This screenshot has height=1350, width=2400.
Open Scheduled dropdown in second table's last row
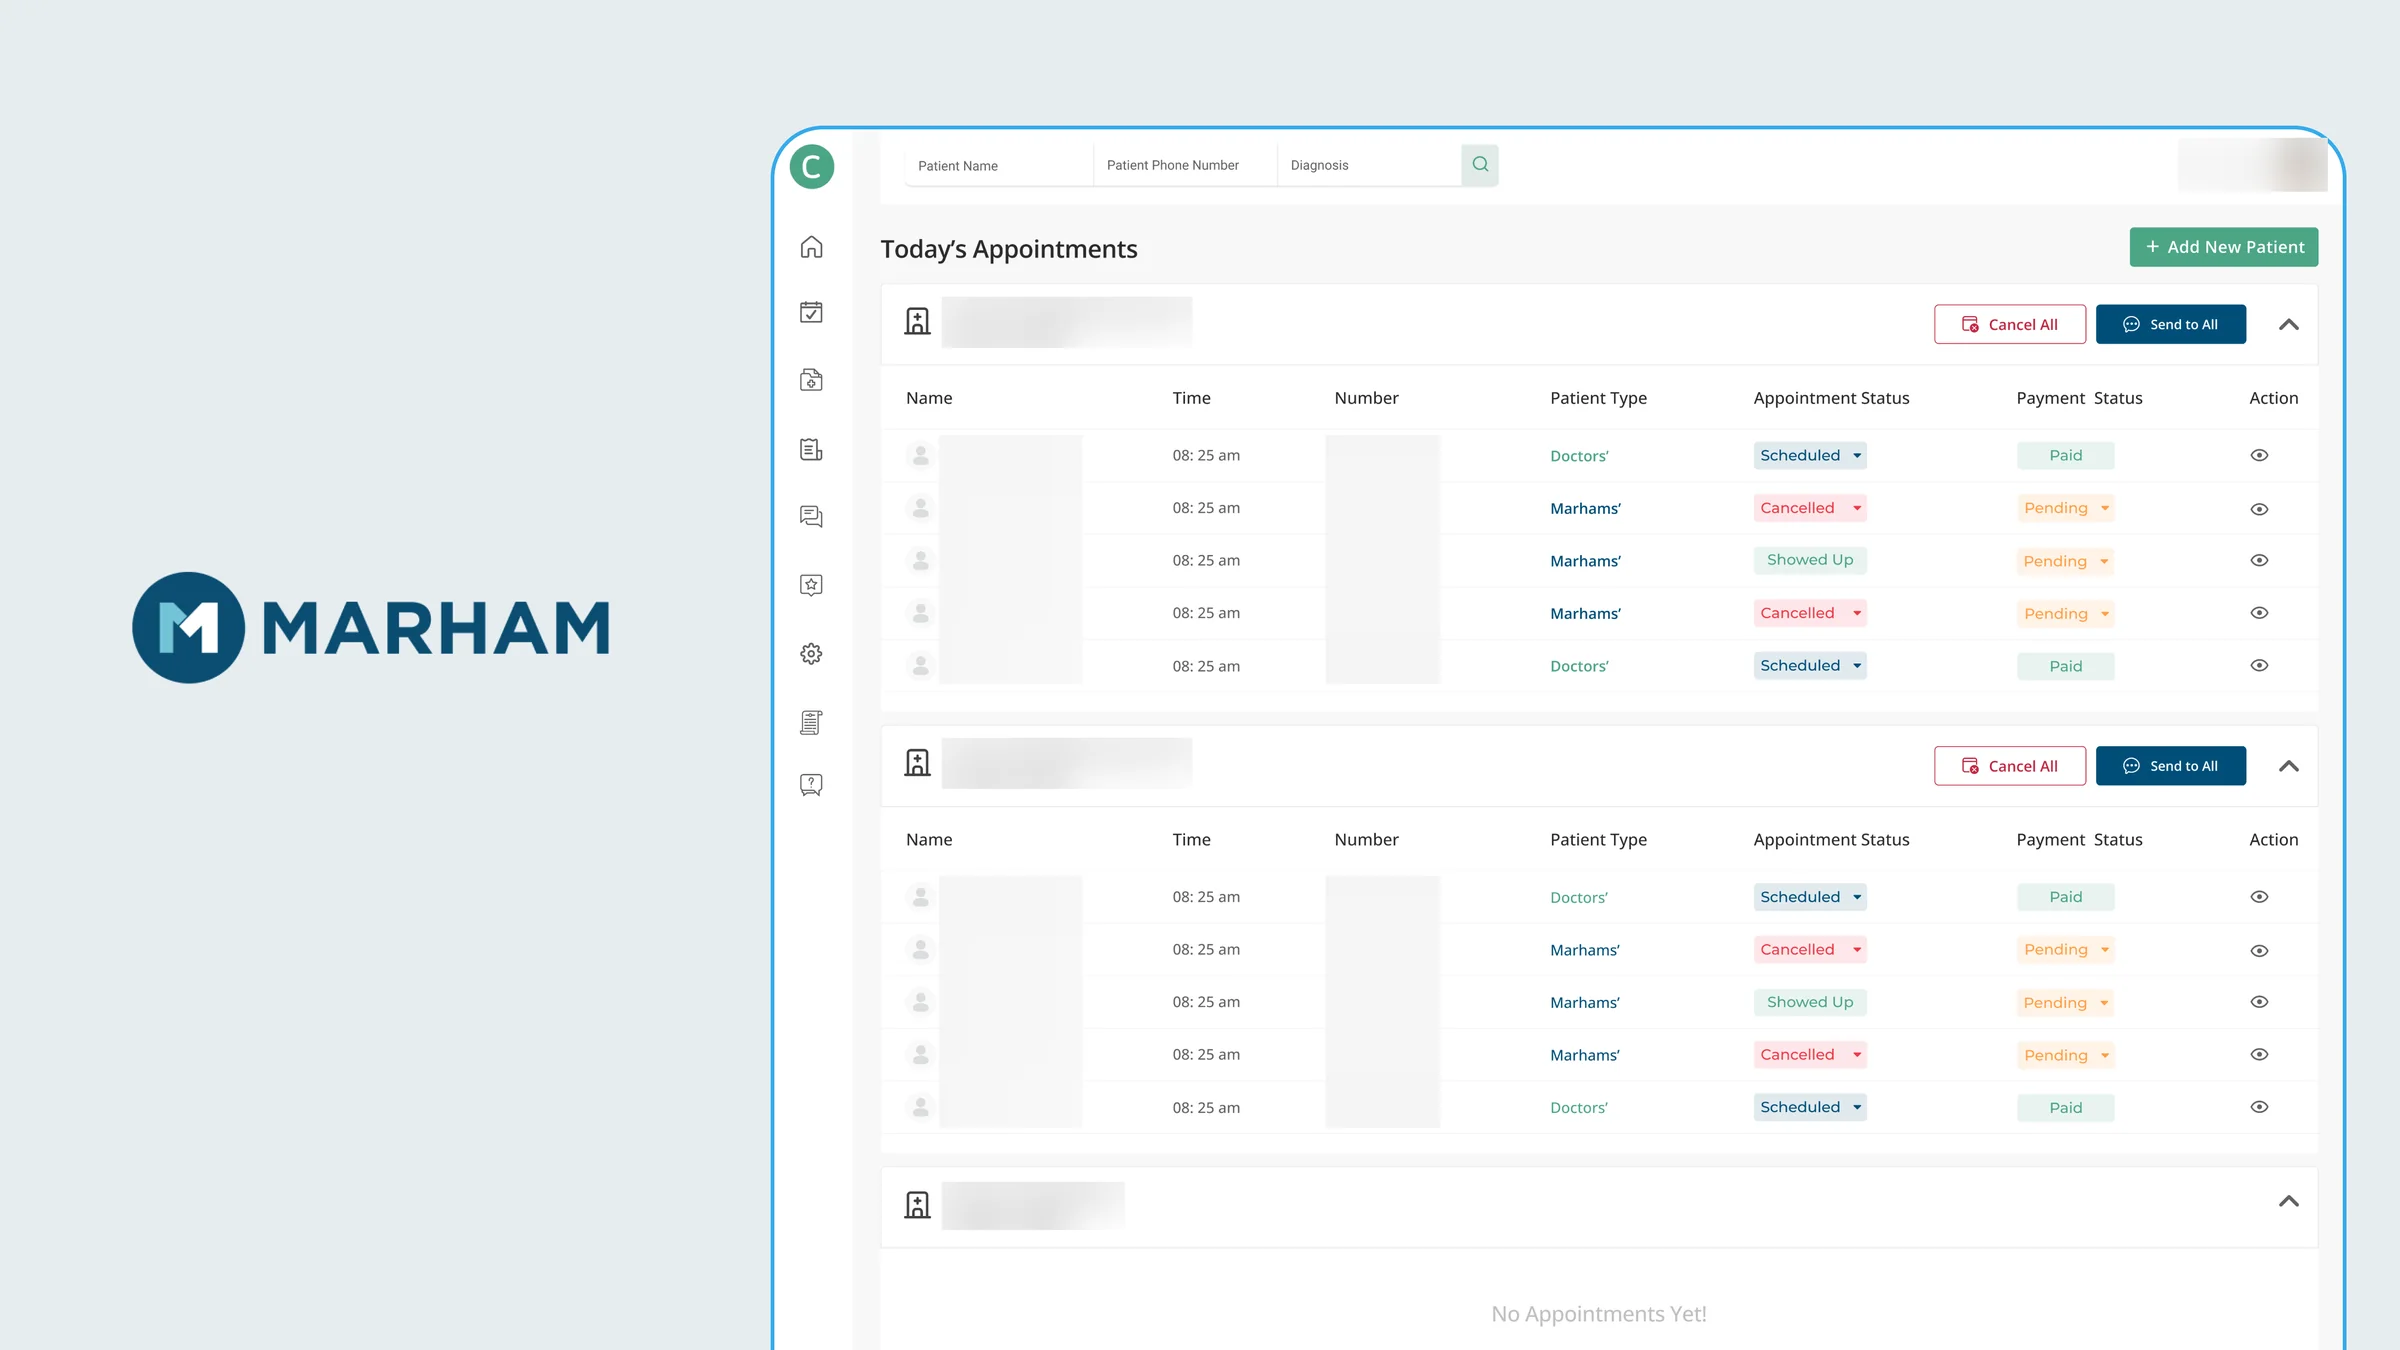click(1810, 1107)
